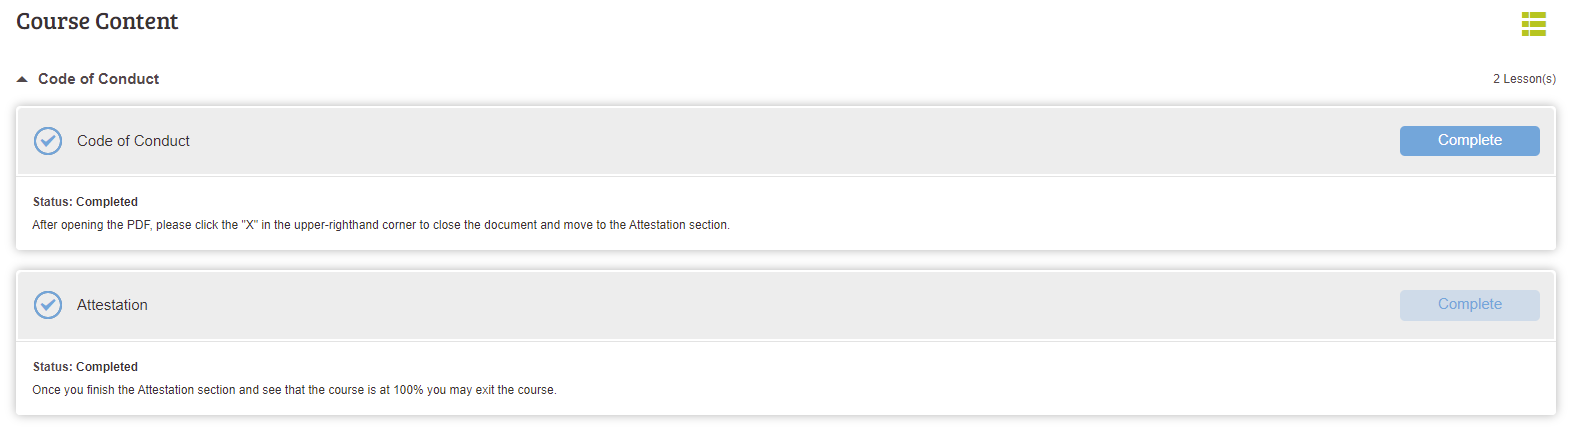Image resolution: width=1571 pixels, height=433 pixels.
Task: Click Status: Completed under Code of Conduct lesson
Action: [85, 202]
